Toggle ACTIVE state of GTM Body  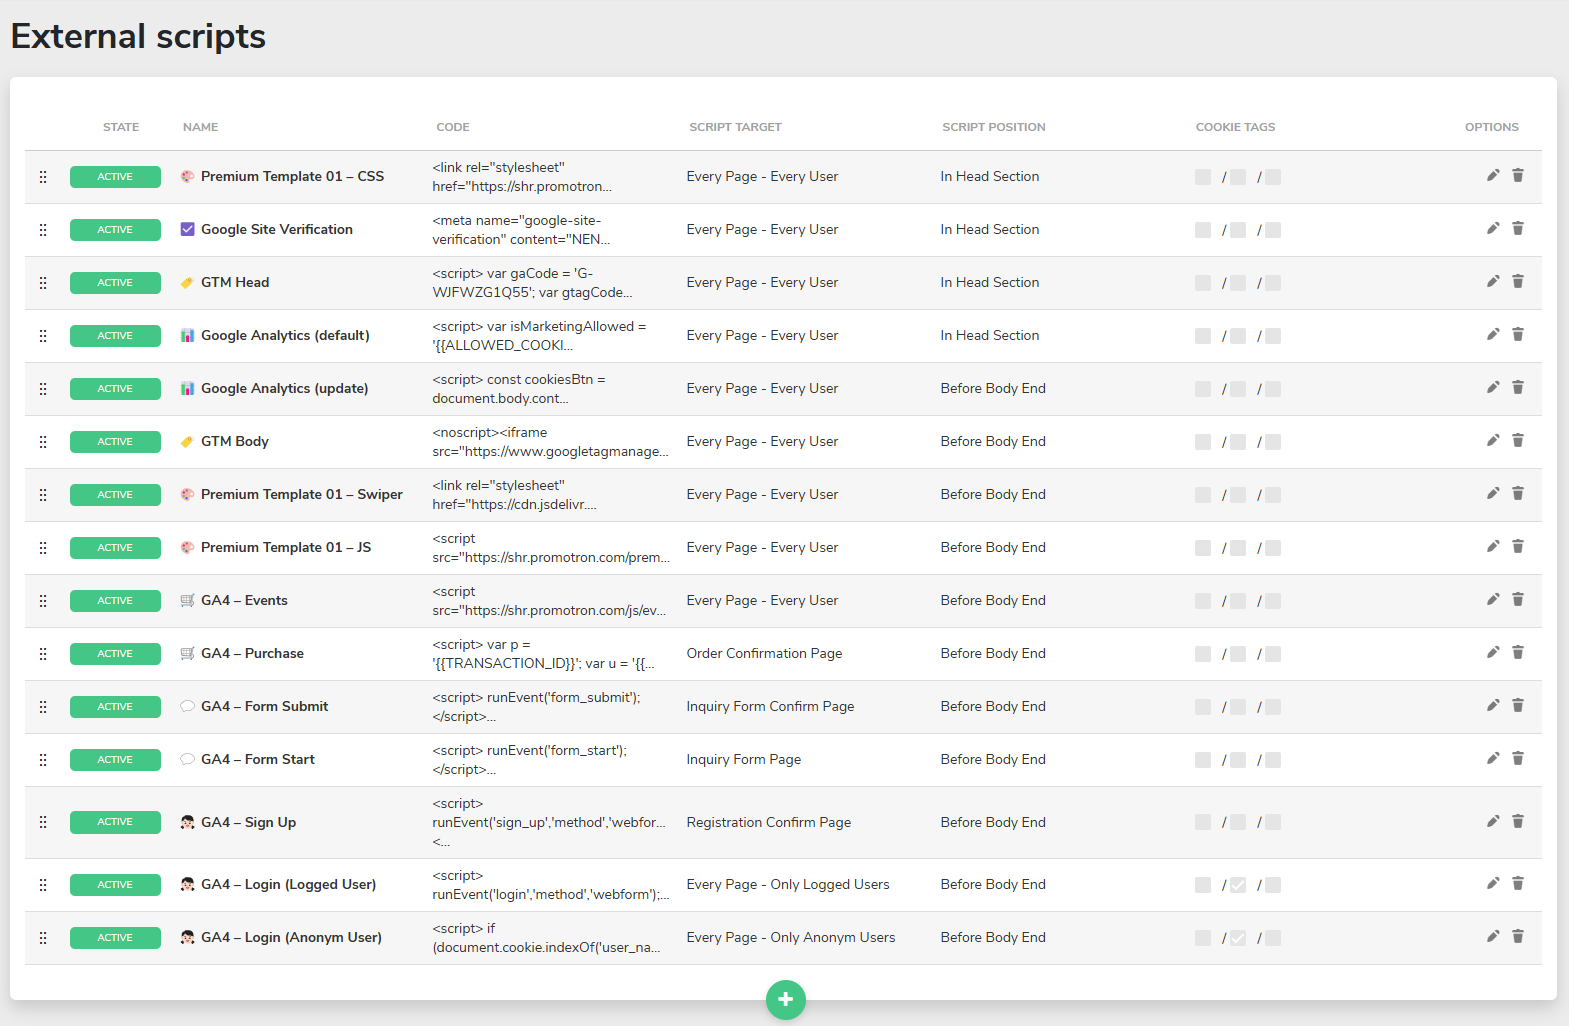coord(115,442)
